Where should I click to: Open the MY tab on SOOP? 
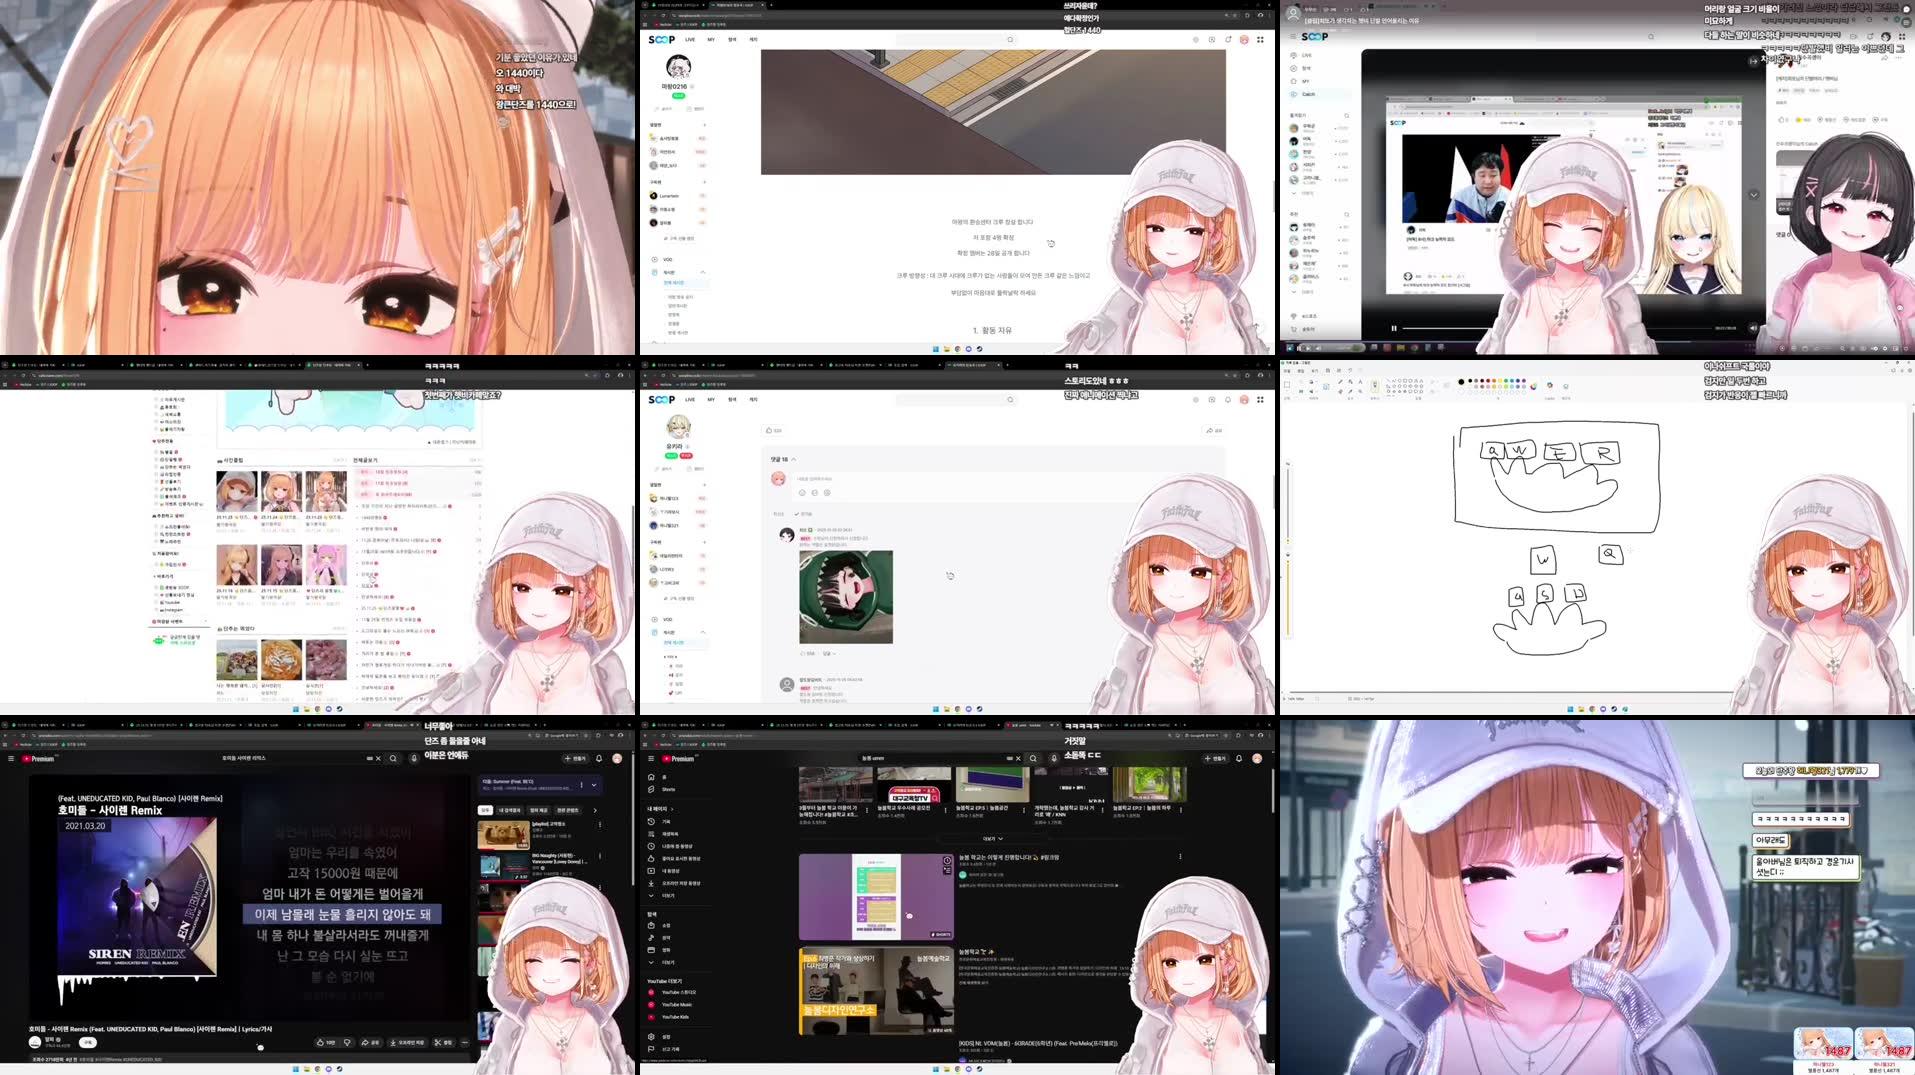[x=711, y=39]
